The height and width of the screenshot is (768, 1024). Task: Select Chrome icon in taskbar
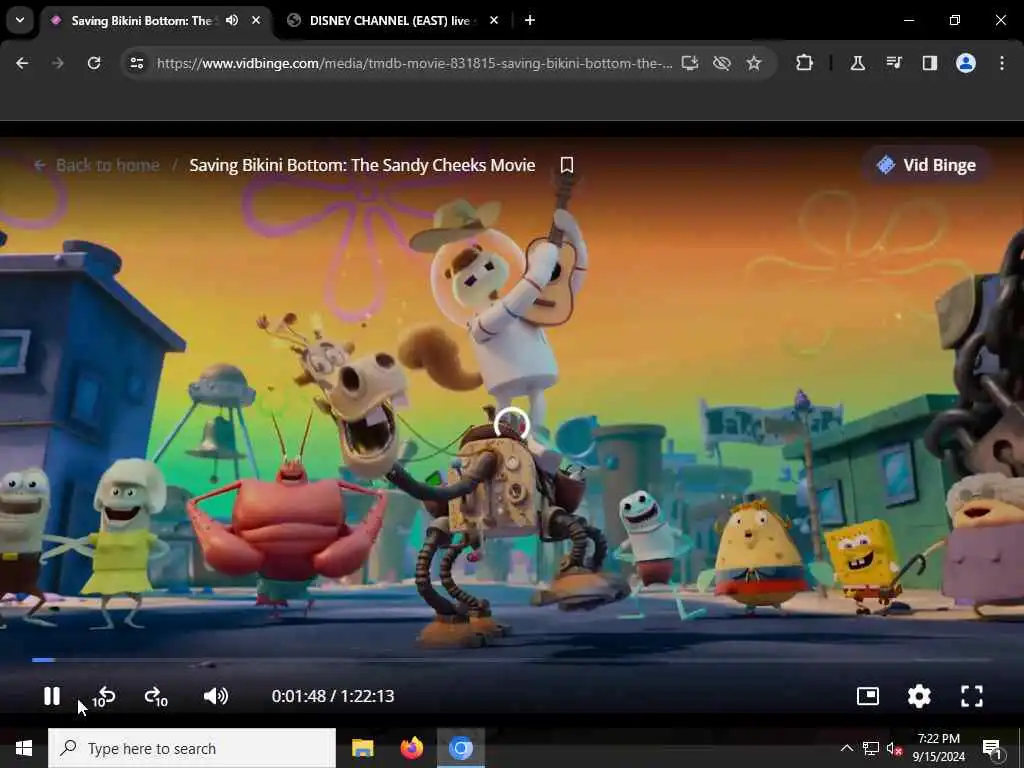point(460,748)
